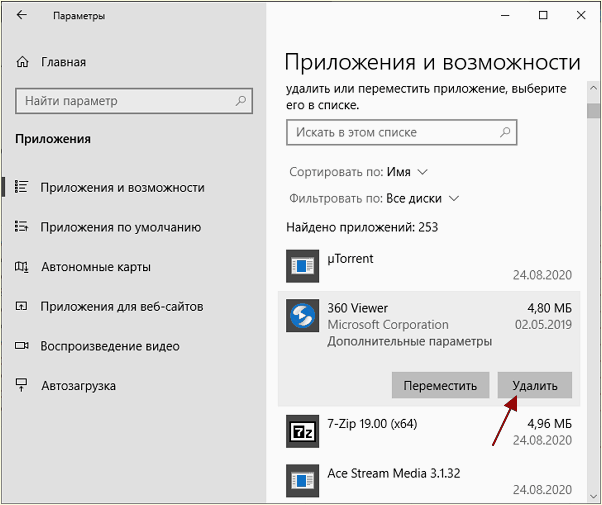The image size is (602, 505).
Task: Minimize the Параметры window
Action: pyautogui.click(x=505, y=15)
